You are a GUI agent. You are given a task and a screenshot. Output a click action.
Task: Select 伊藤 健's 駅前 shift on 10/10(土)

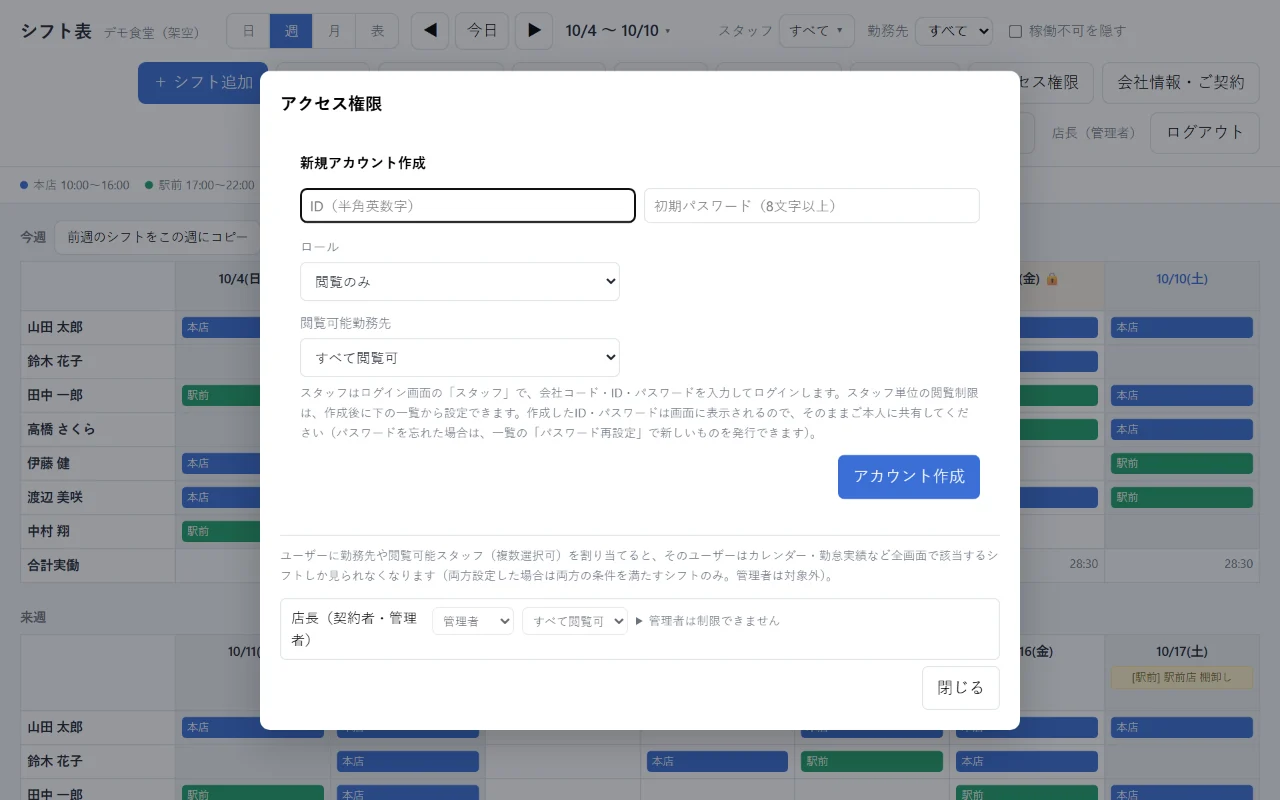[x=1182, y=464]
